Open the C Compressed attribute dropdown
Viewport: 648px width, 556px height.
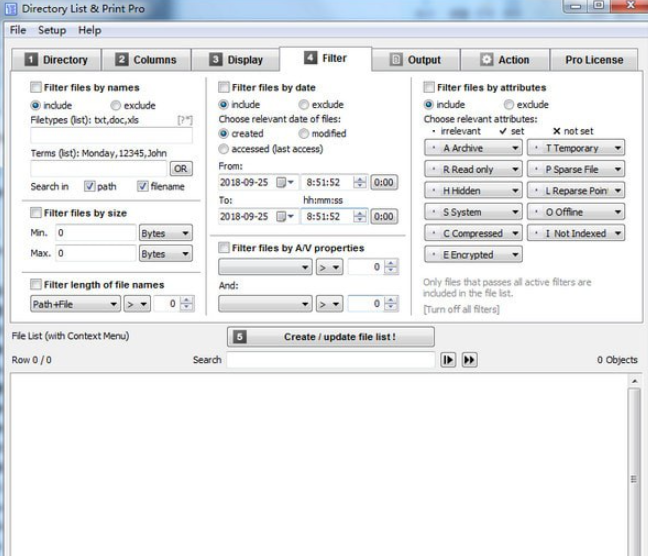473,233
